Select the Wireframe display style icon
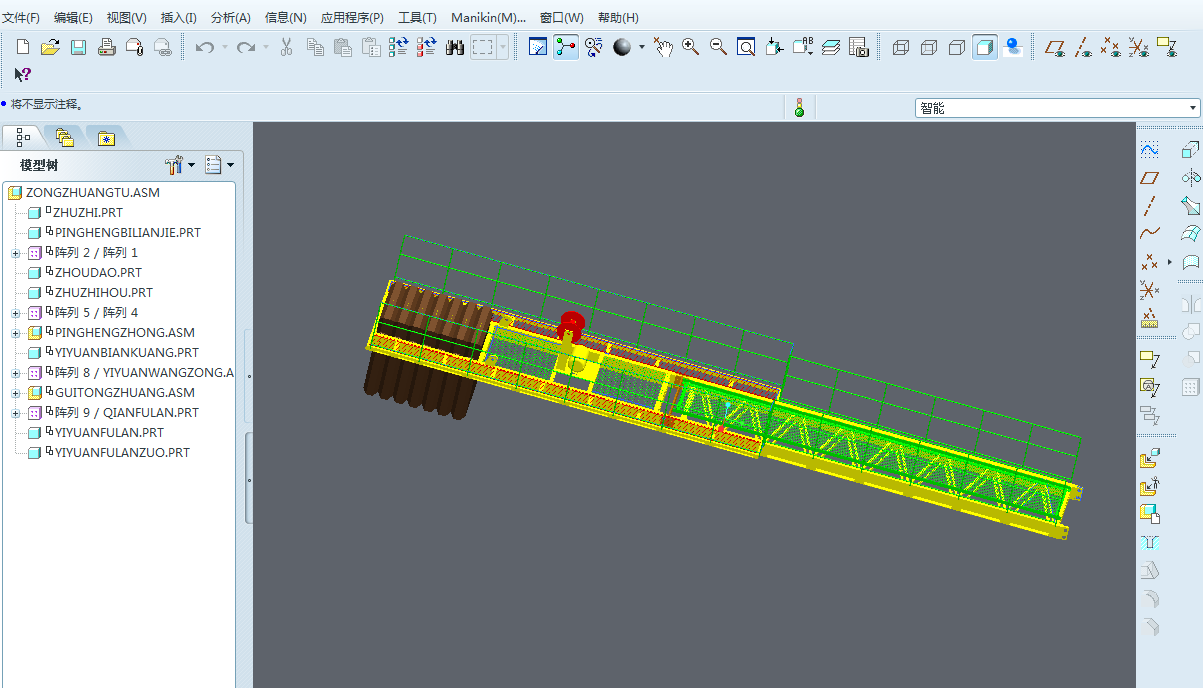The width and height of the screenshot is (1203, 688). 900,47
